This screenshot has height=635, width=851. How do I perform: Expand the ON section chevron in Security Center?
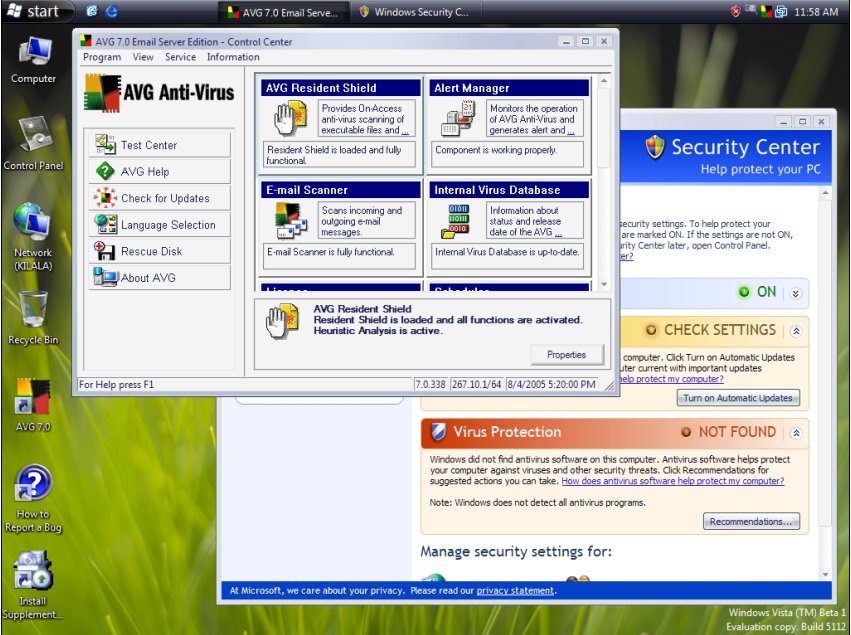coord(796,294)
